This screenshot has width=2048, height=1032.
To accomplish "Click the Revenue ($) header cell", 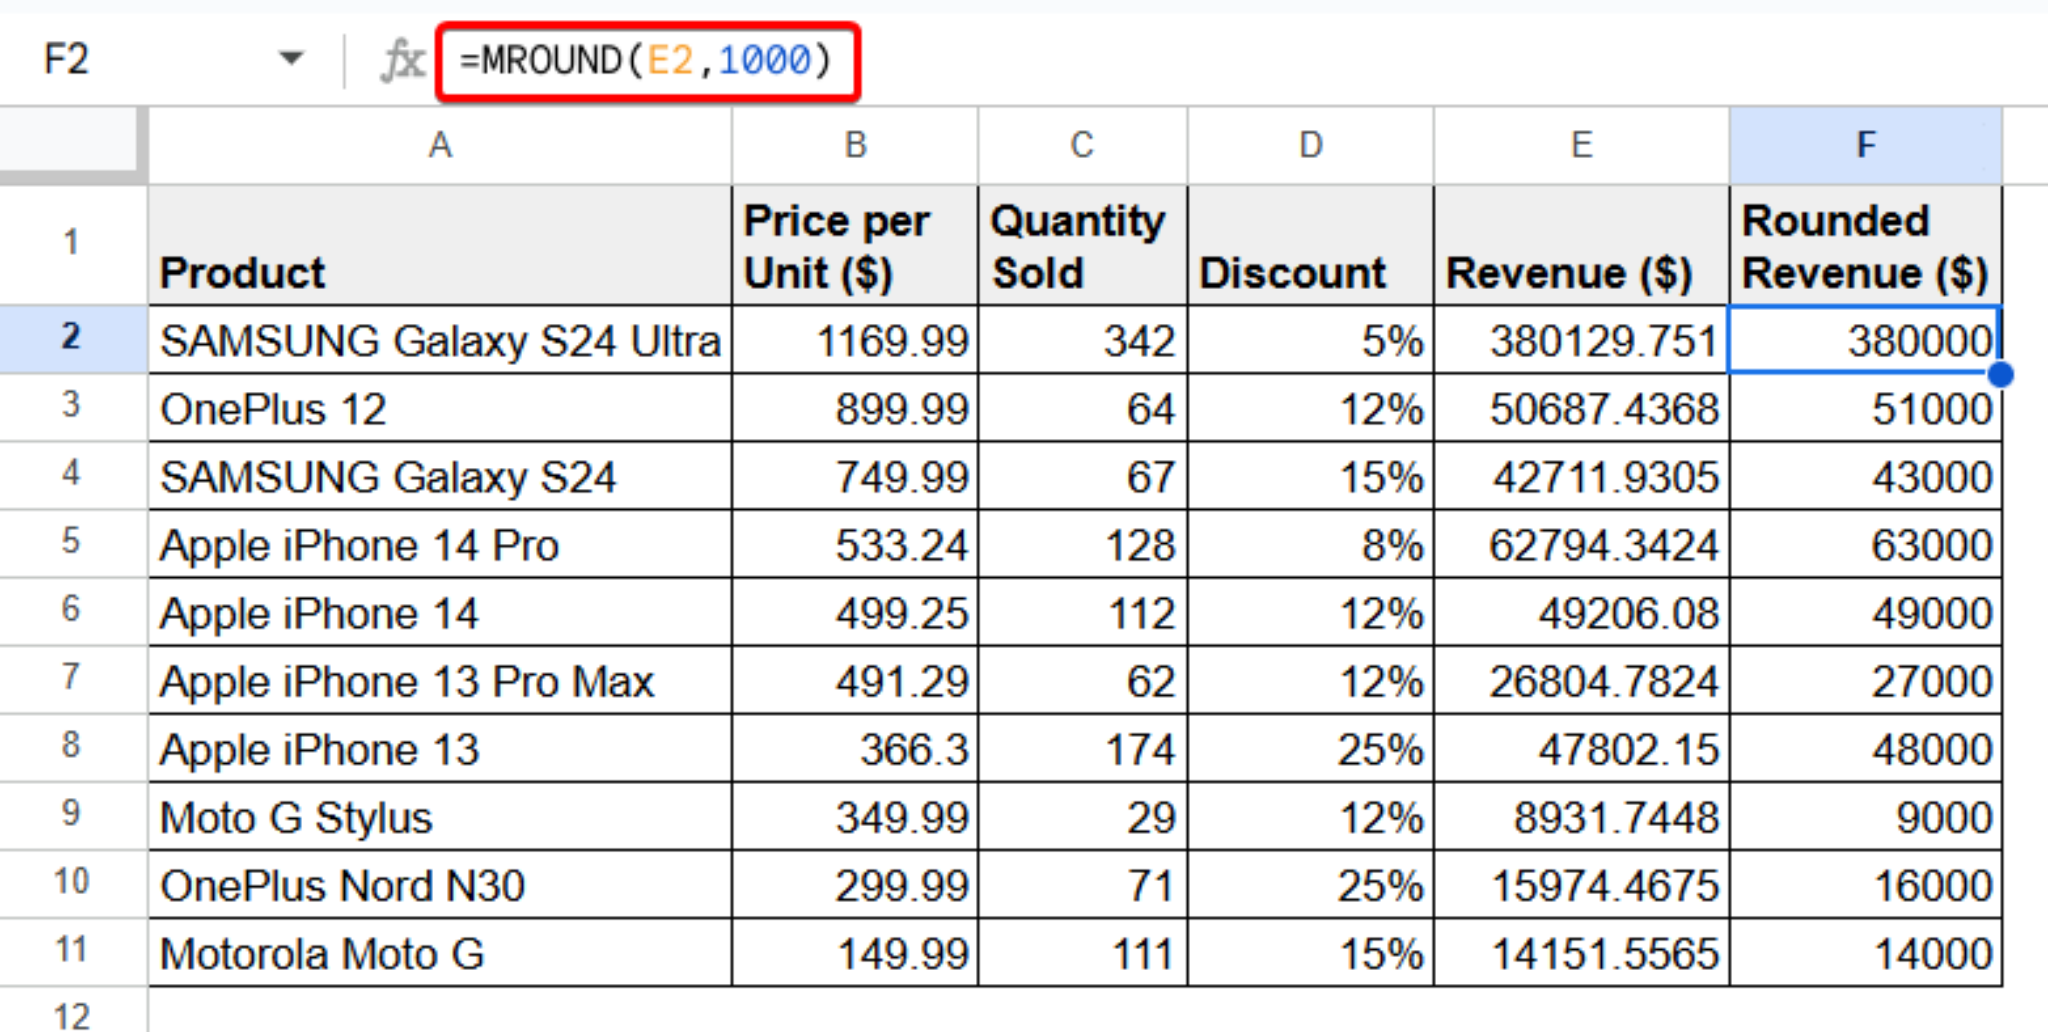I will [1582, 245].
